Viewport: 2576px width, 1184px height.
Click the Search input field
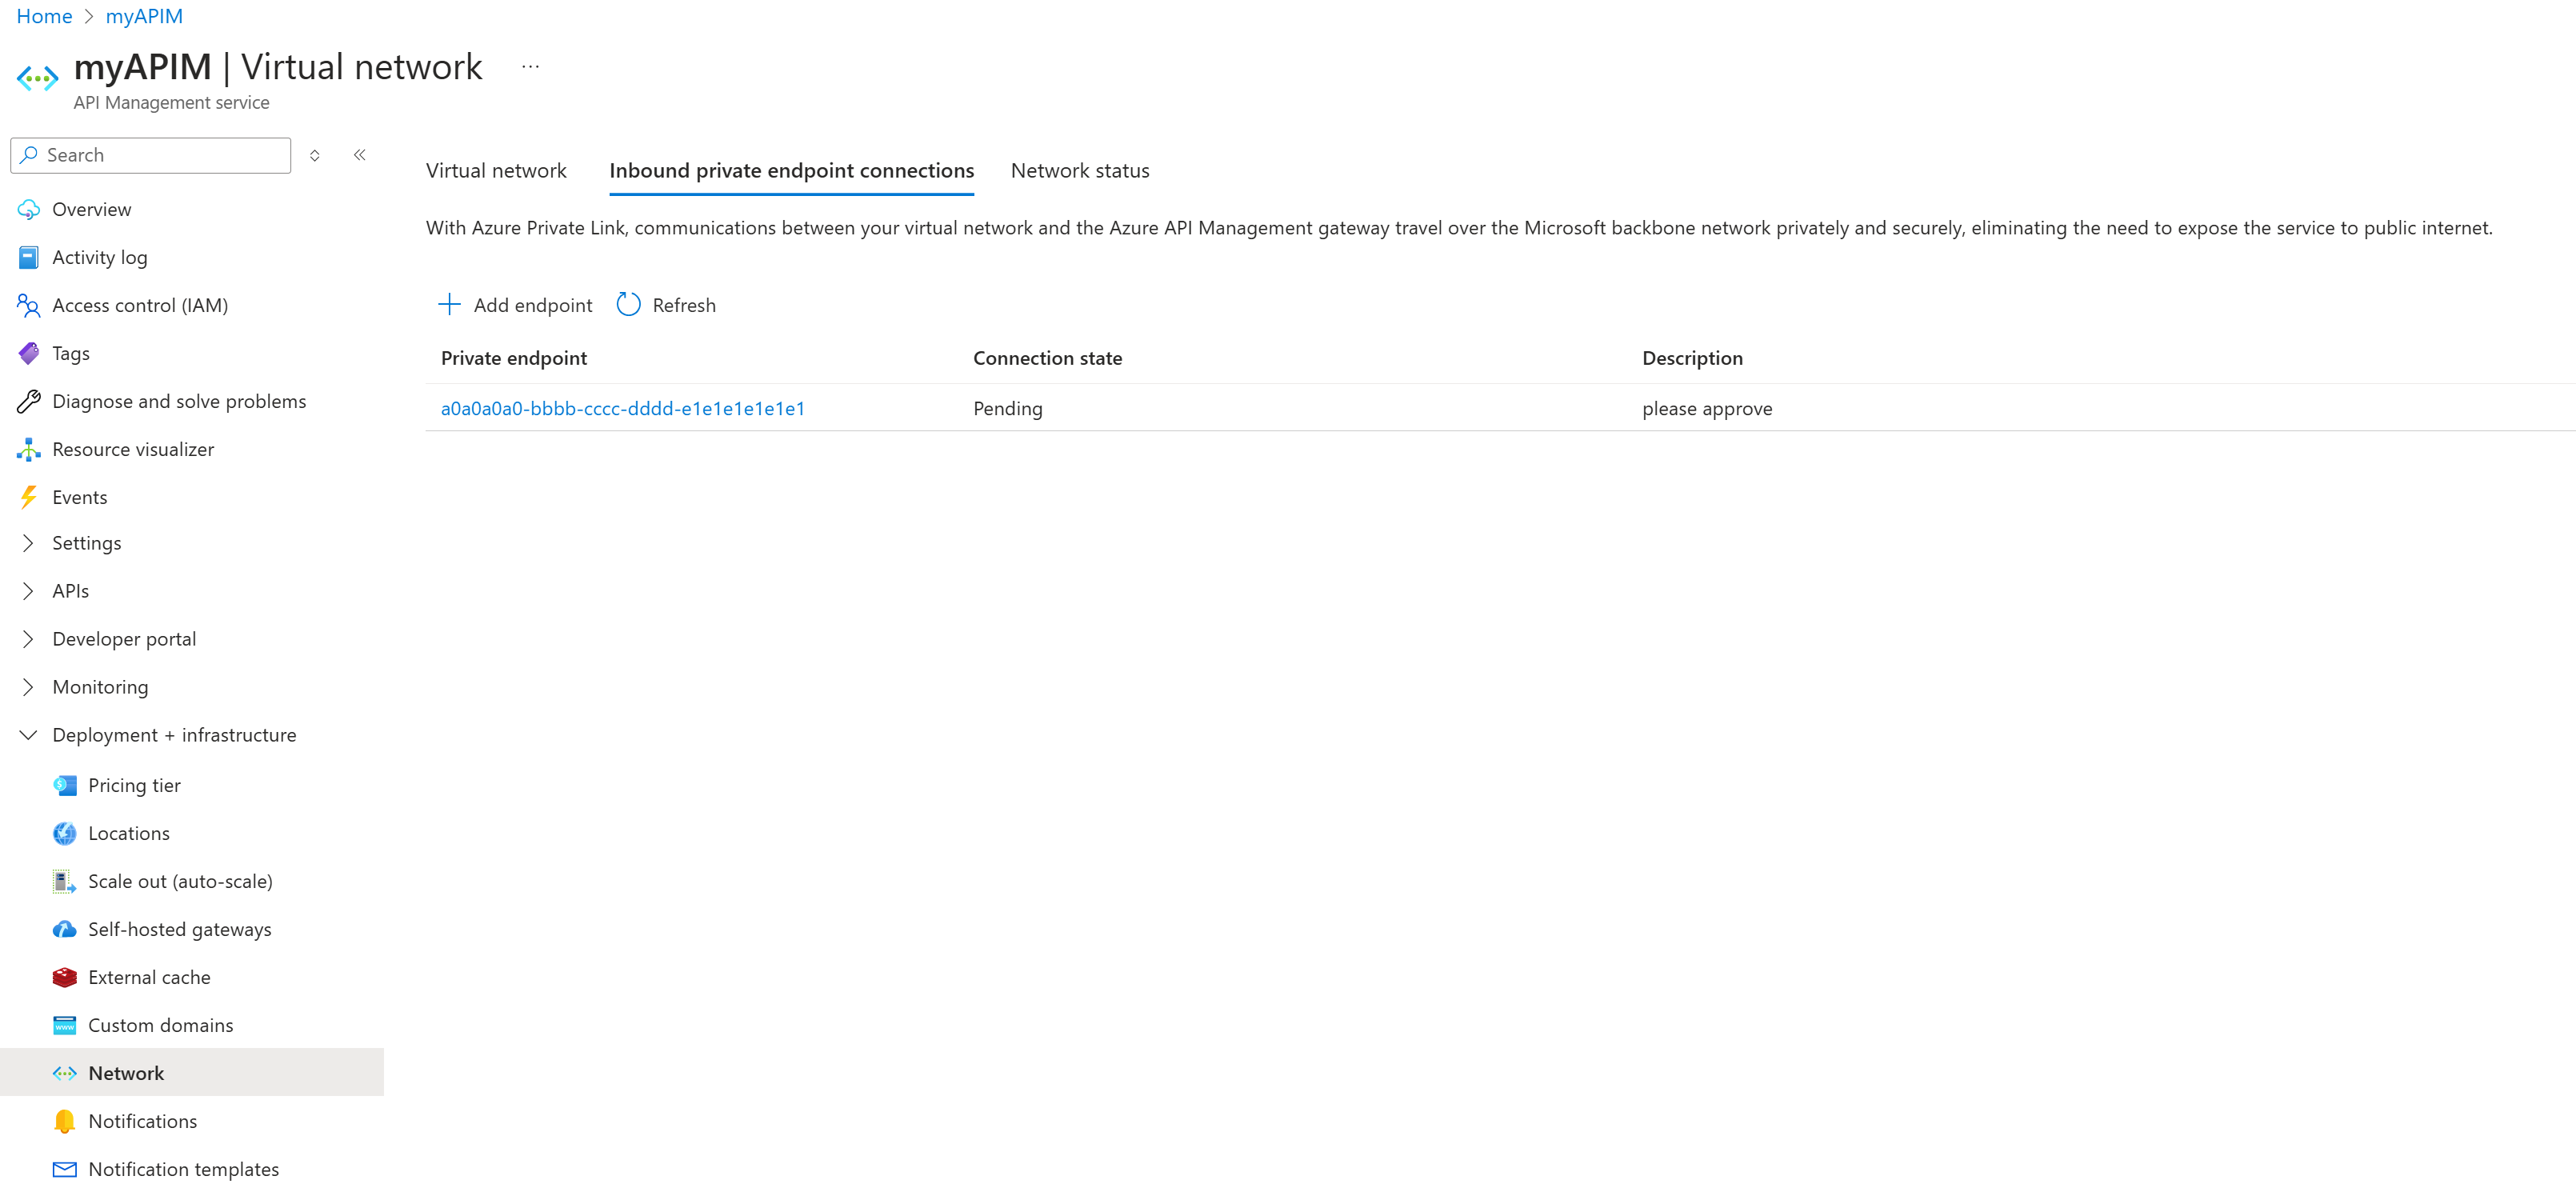[x=156, y=153]
